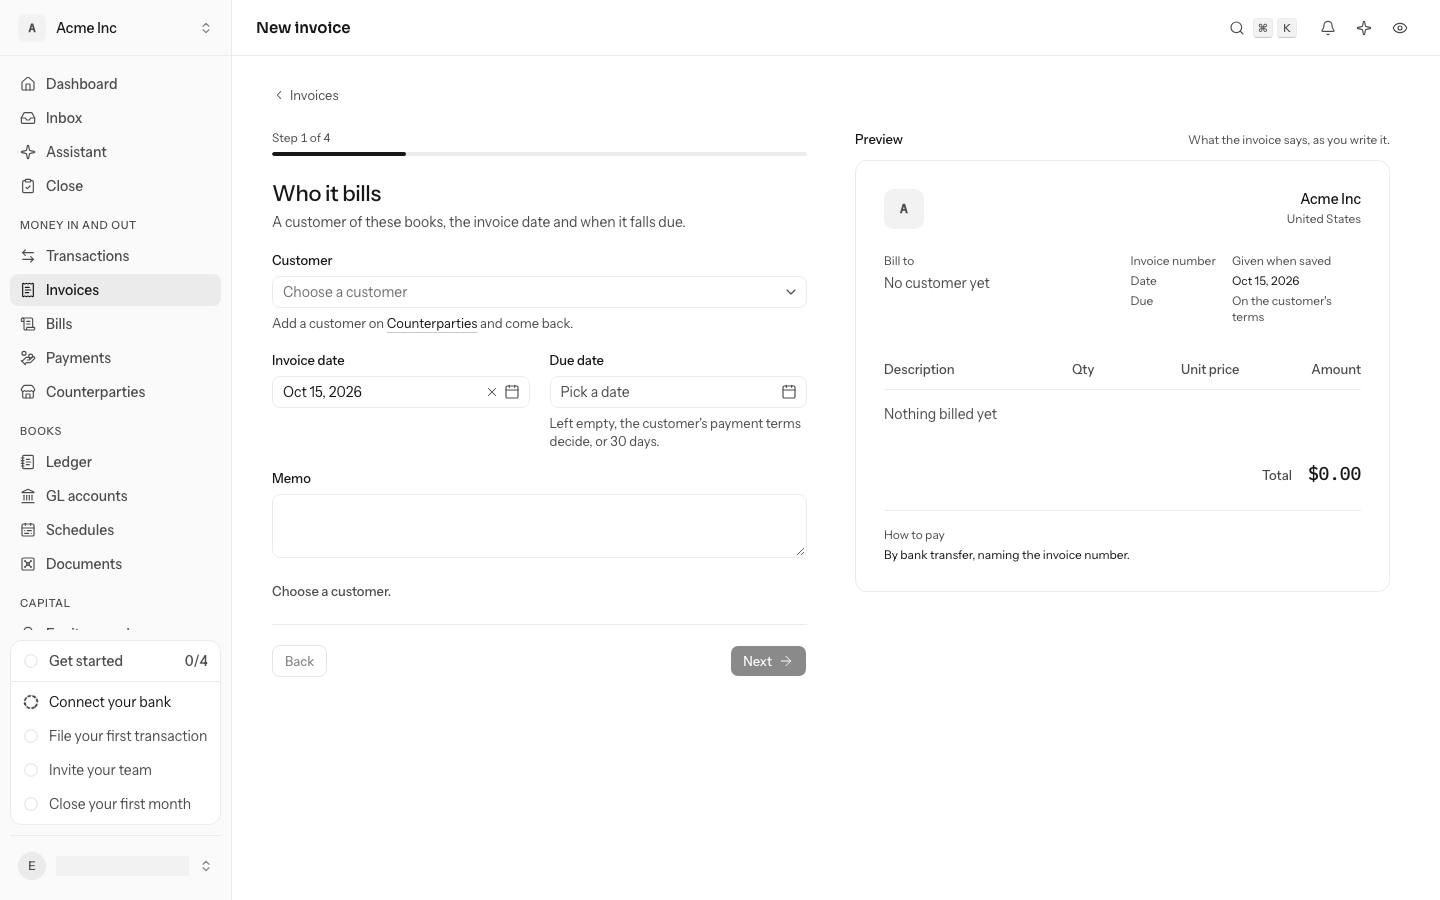Click the Invoice date field showing Oct 15, 2026
The width and height of the screenshot is (1440, 900).
[x=401, y=392]
